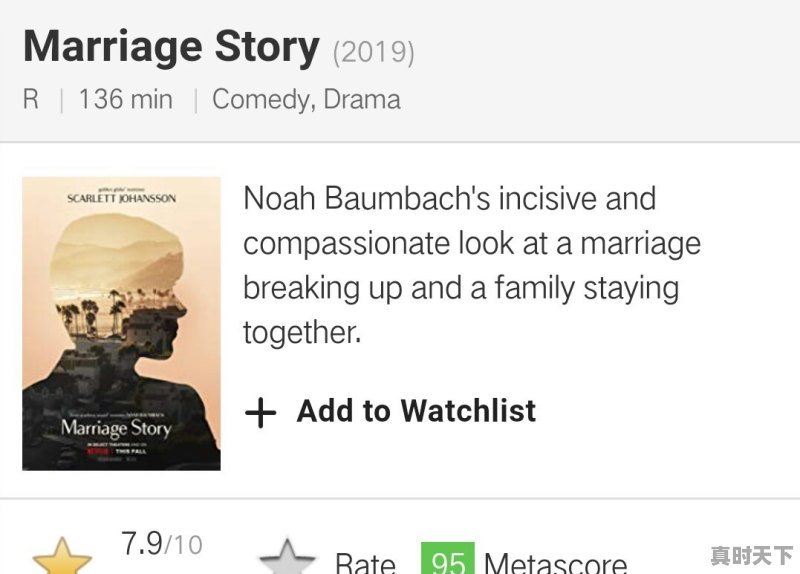Click the R rating label

[31, 100]
